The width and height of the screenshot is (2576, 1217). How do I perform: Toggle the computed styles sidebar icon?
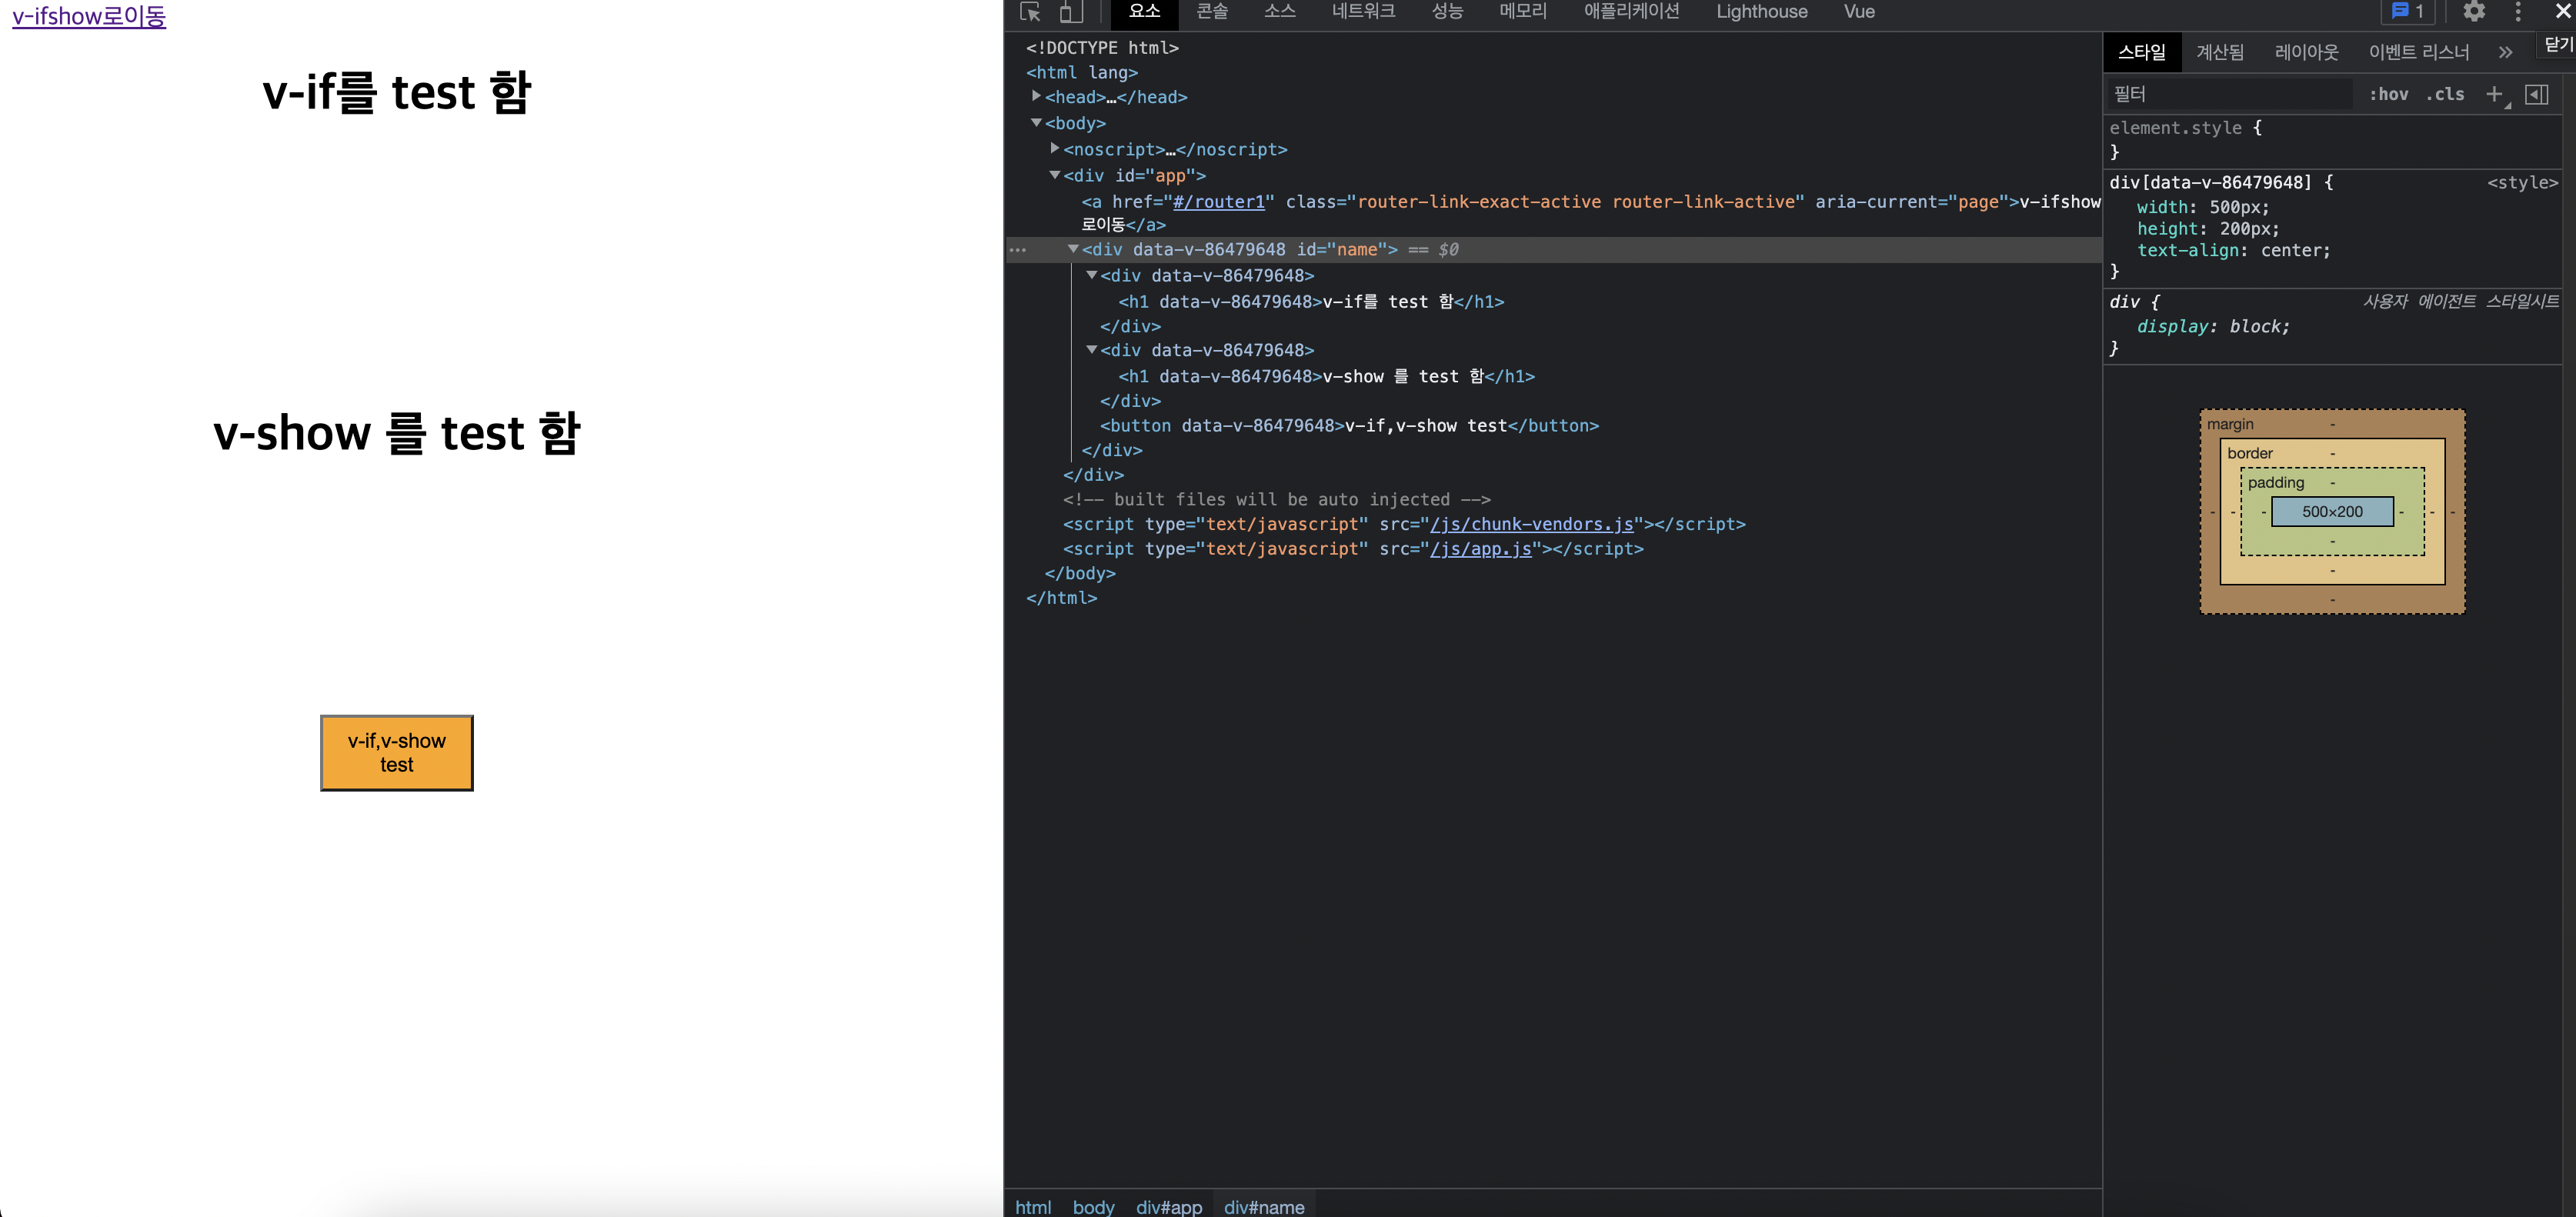[2536, 94]
